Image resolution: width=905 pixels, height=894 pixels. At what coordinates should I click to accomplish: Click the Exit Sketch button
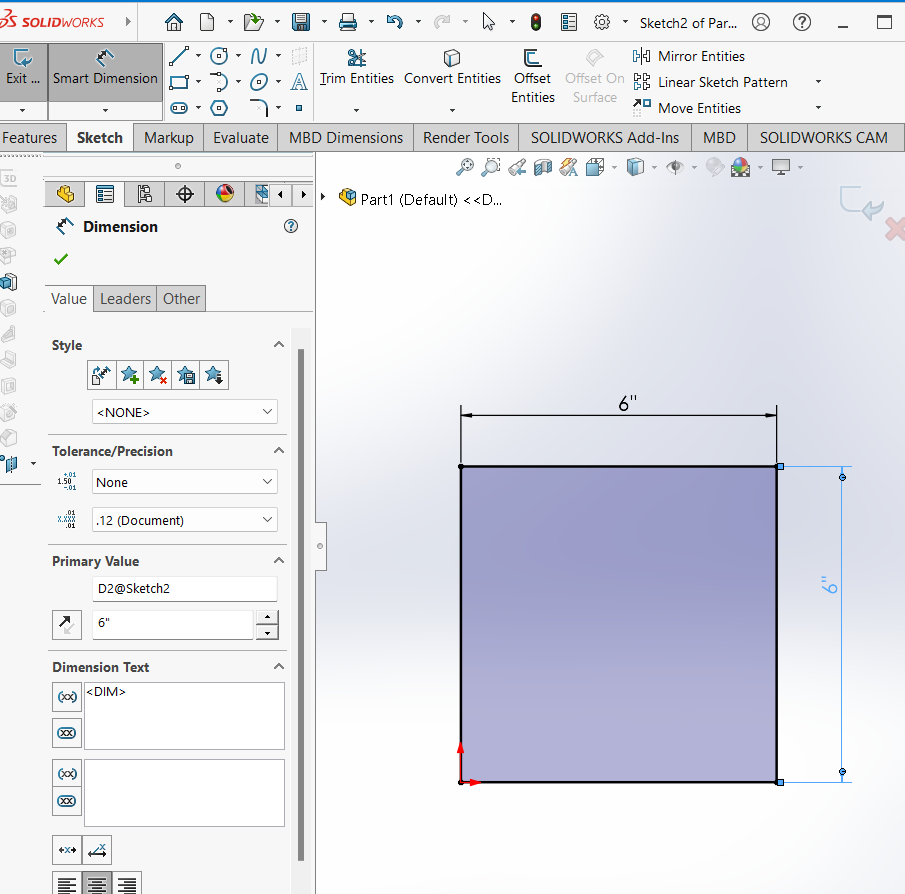[x=23, y=68]
